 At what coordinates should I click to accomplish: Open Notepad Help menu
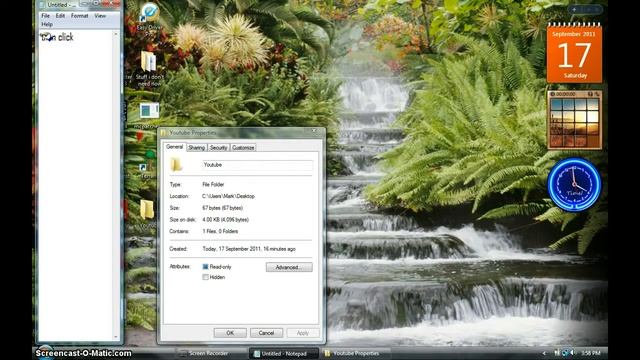[x=47, y=24]
